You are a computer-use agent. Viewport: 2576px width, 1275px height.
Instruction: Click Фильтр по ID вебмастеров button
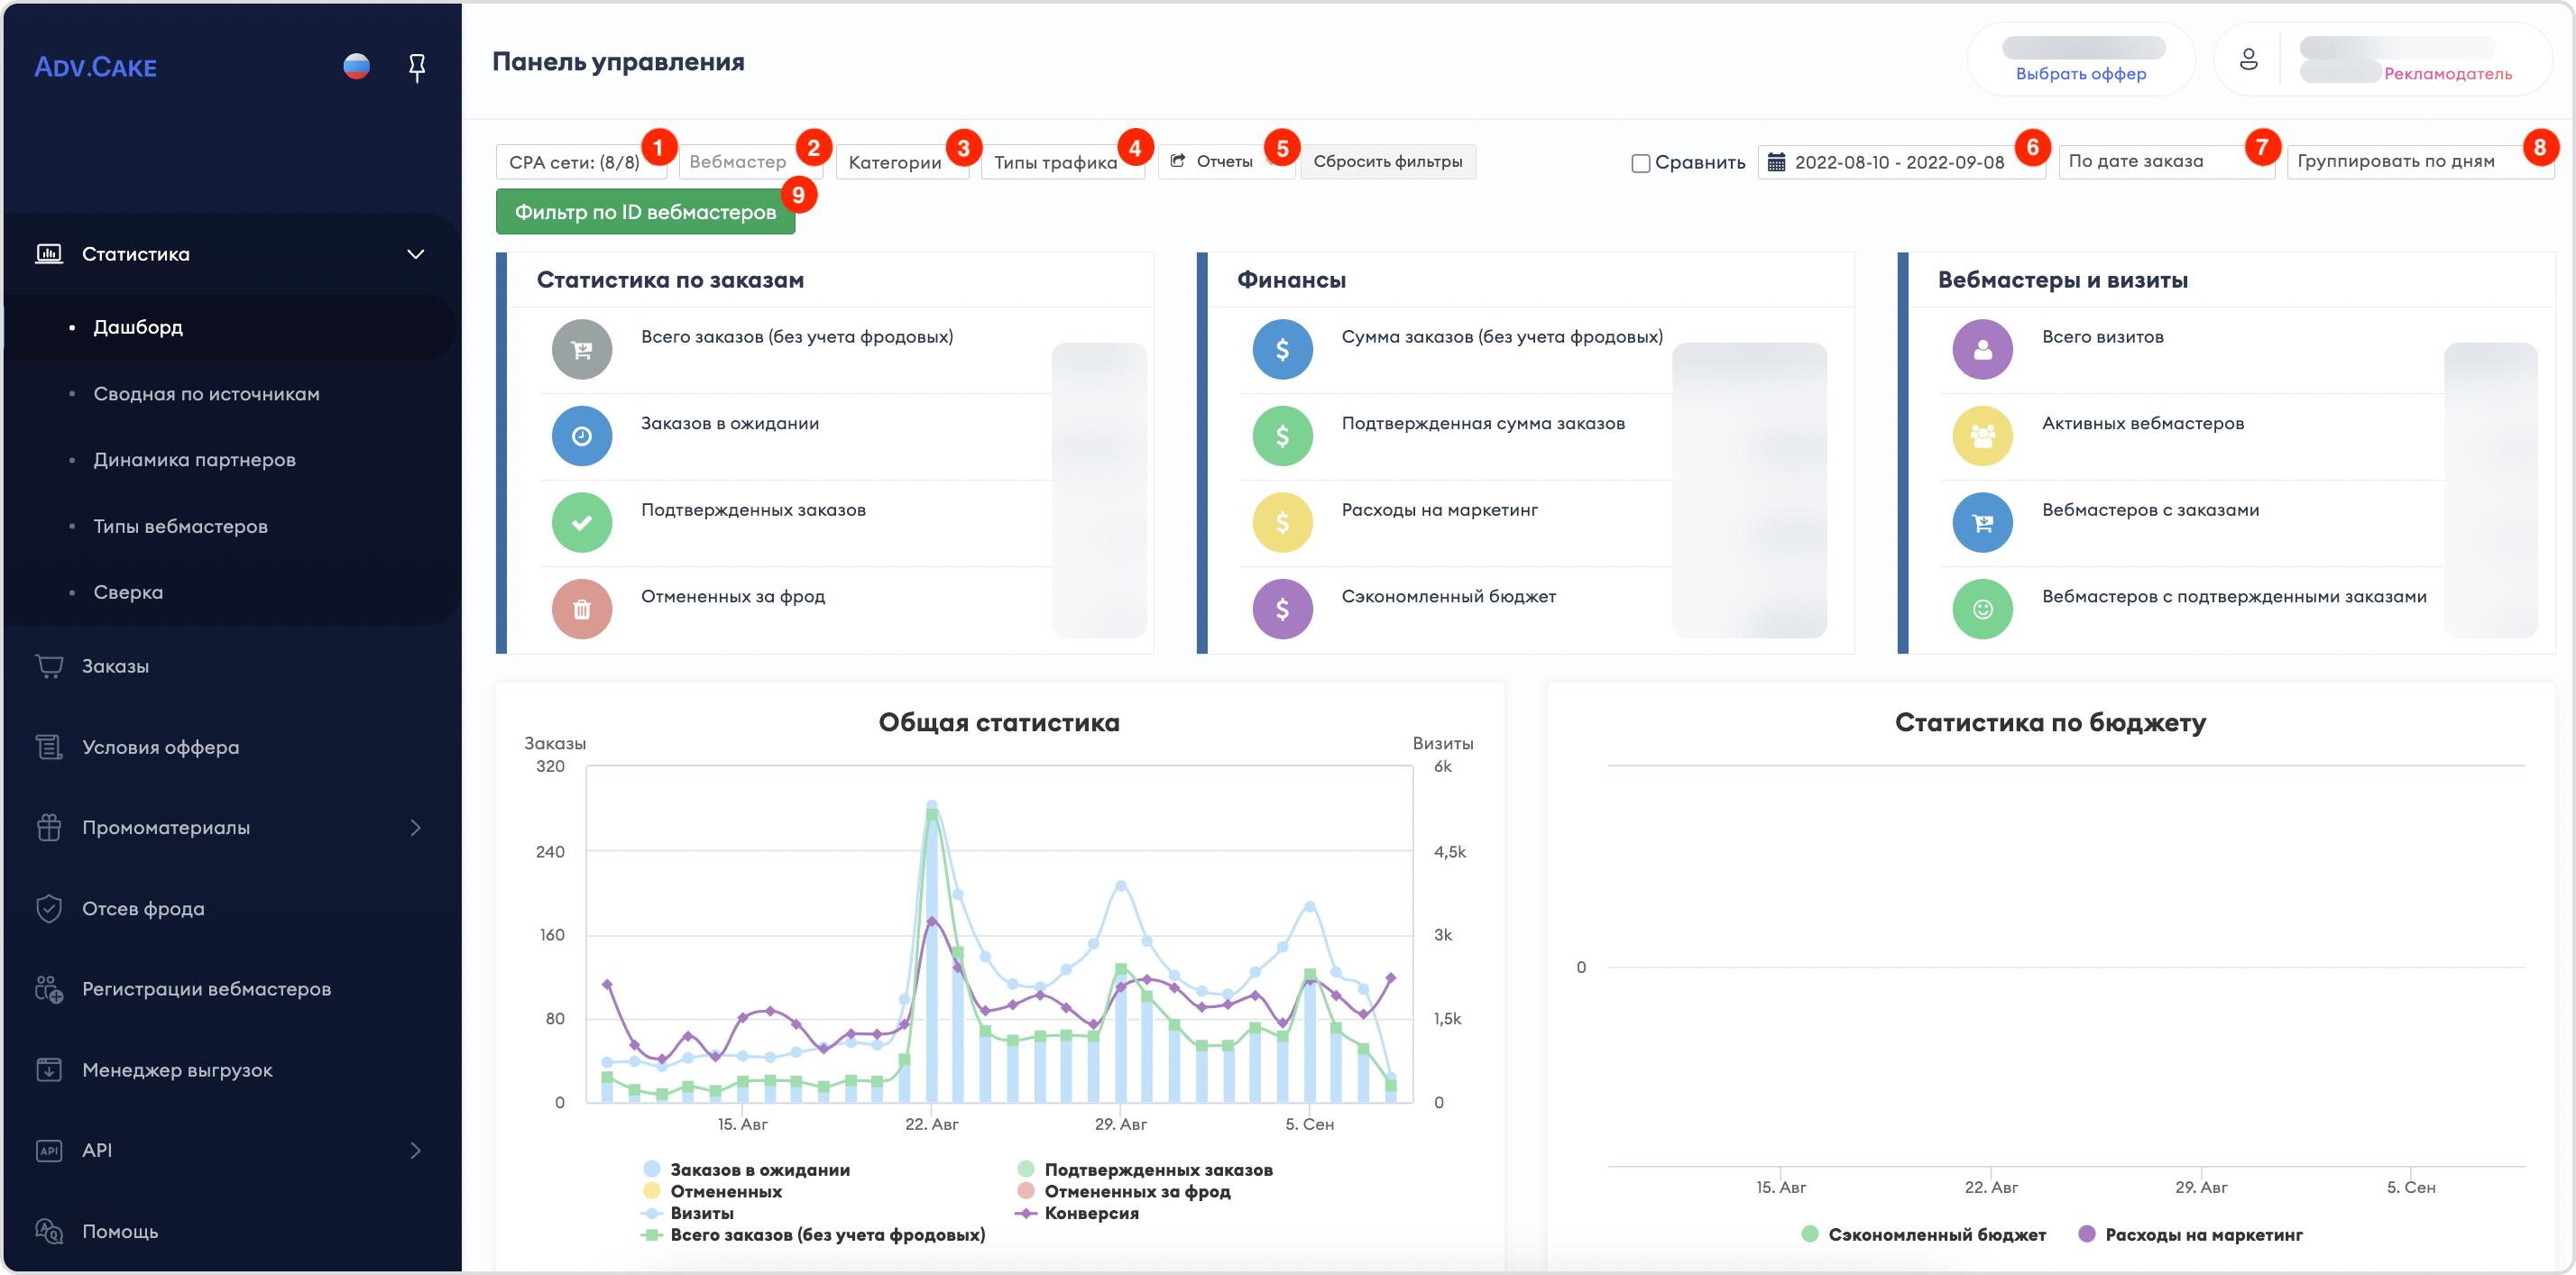645,212
